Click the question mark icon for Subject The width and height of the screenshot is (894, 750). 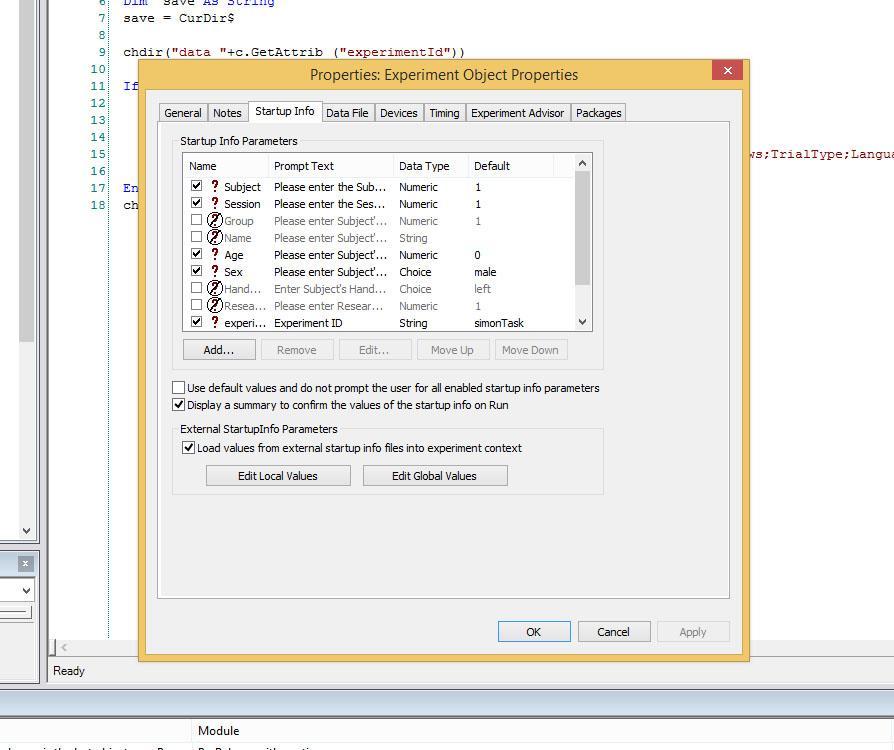tap(215, 186)
